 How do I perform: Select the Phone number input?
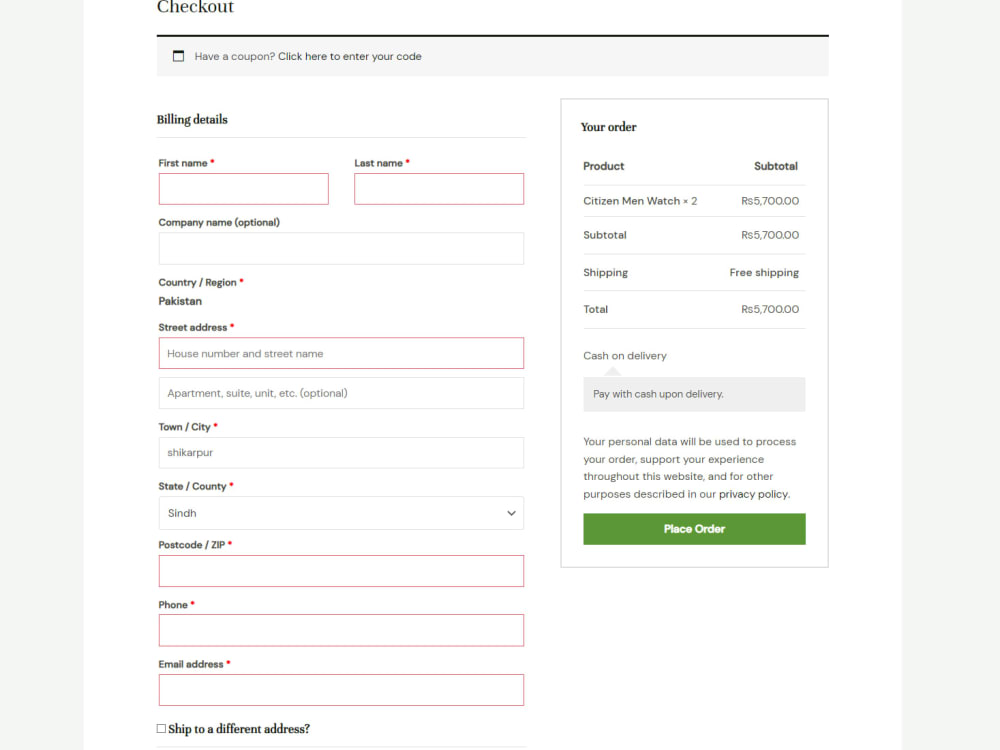[x=341, y=630]
